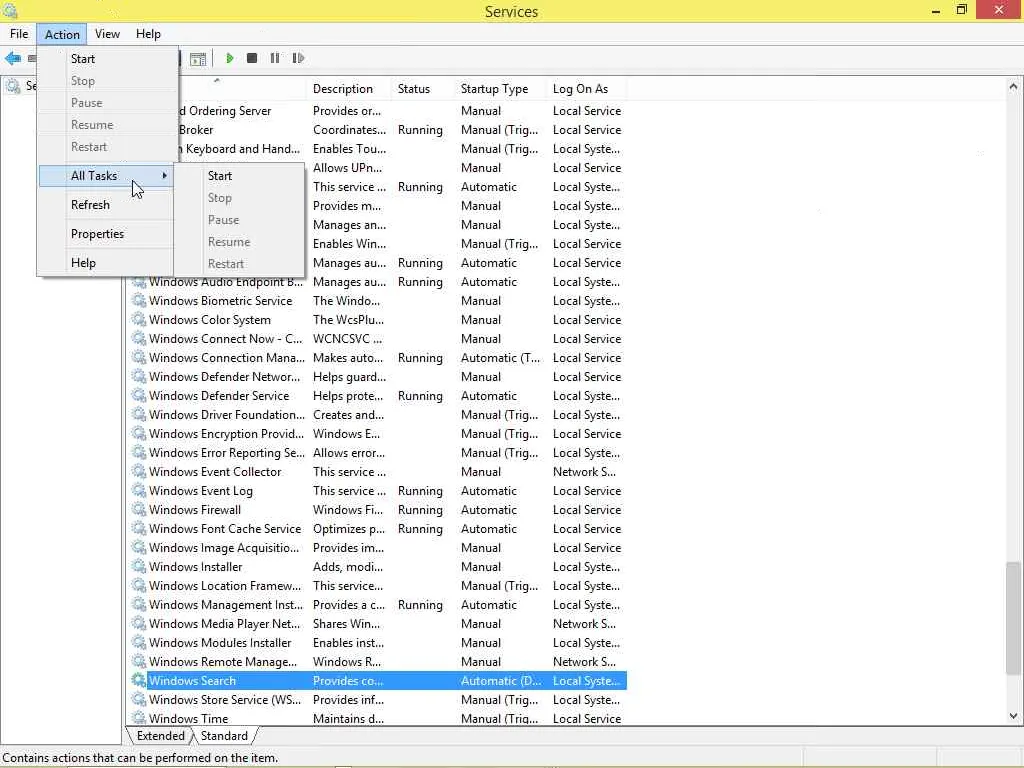Click 'Automatic (D...' startup type cell
1024x768 pixels.
click(x=501, y=680)
